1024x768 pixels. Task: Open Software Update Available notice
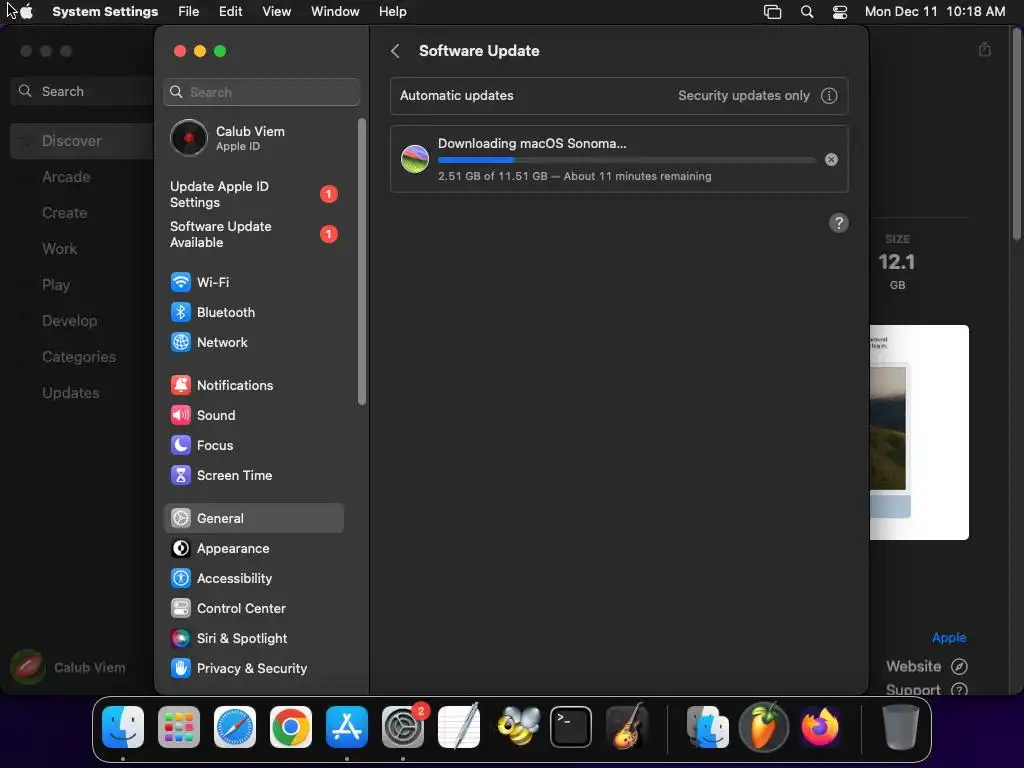253,234
